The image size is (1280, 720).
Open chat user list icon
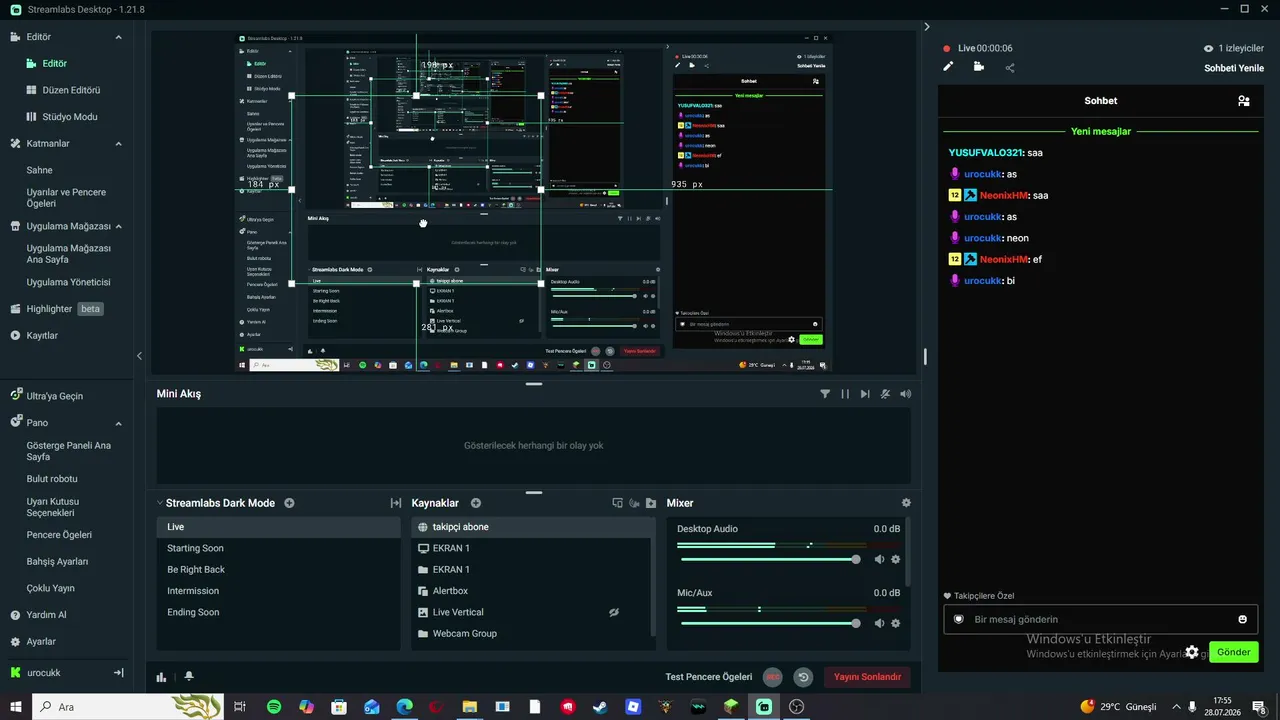pyautogui.click(x=1243, y=101)
